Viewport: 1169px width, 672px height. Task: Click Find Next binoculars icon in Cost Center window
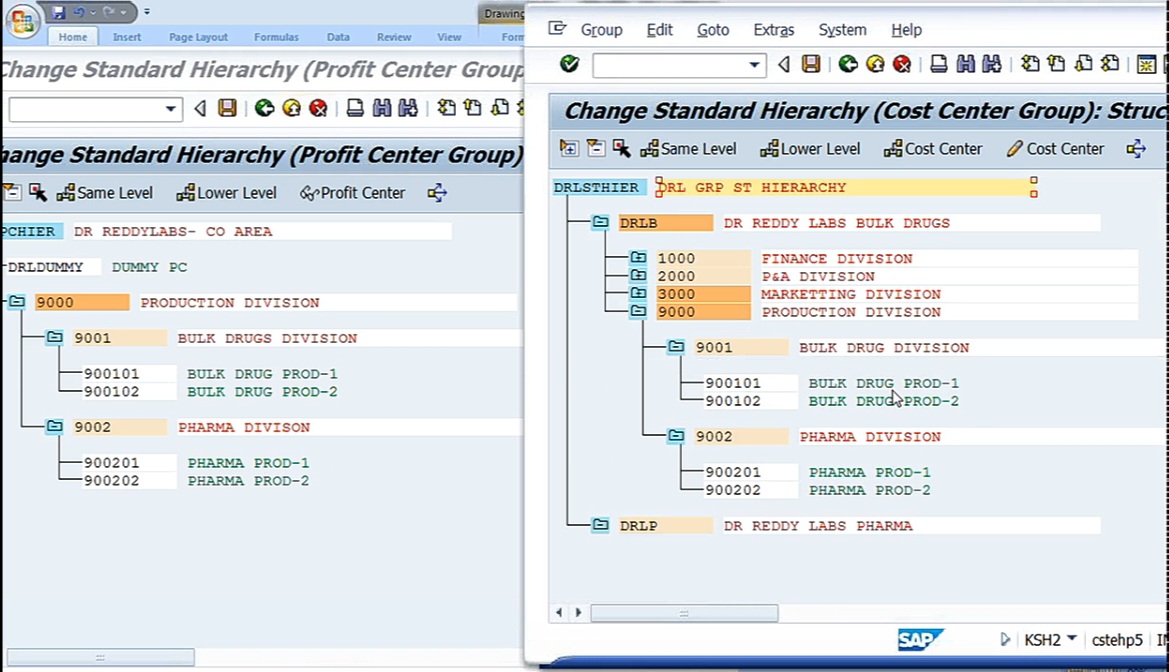pos(992,64)
